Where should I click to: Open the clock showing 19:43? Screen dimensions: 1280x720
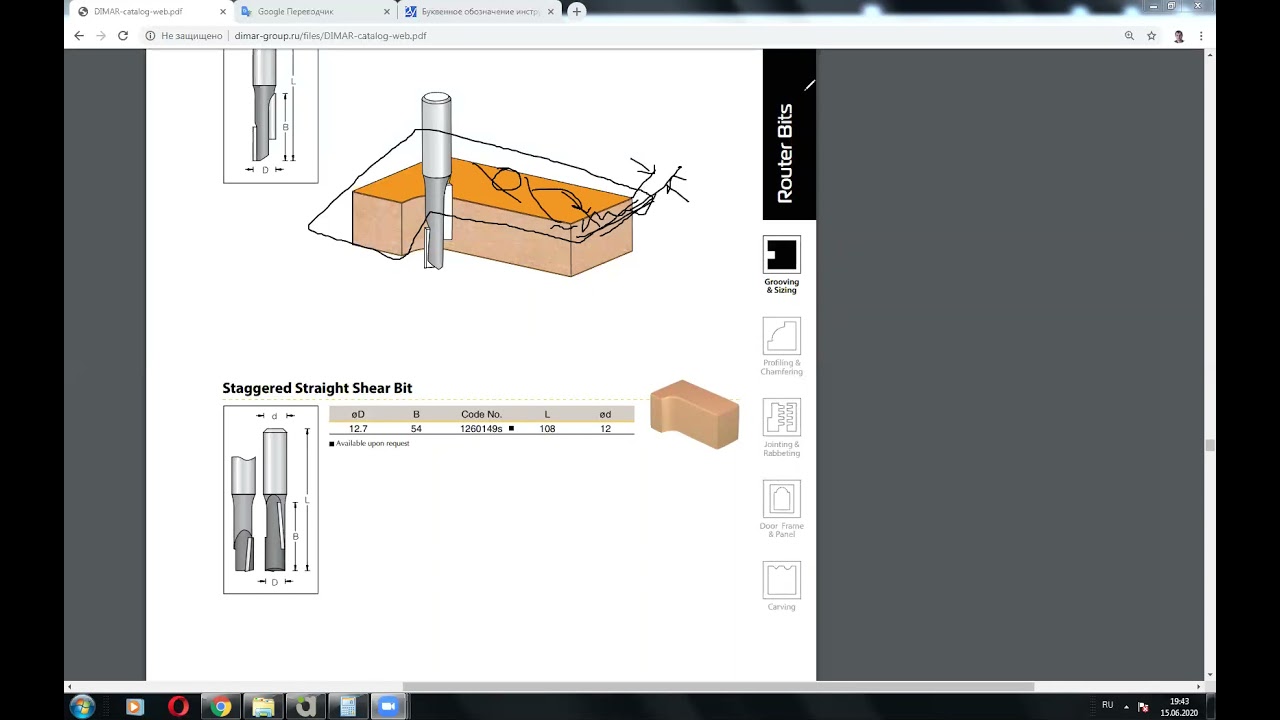tap(1179, 707)
